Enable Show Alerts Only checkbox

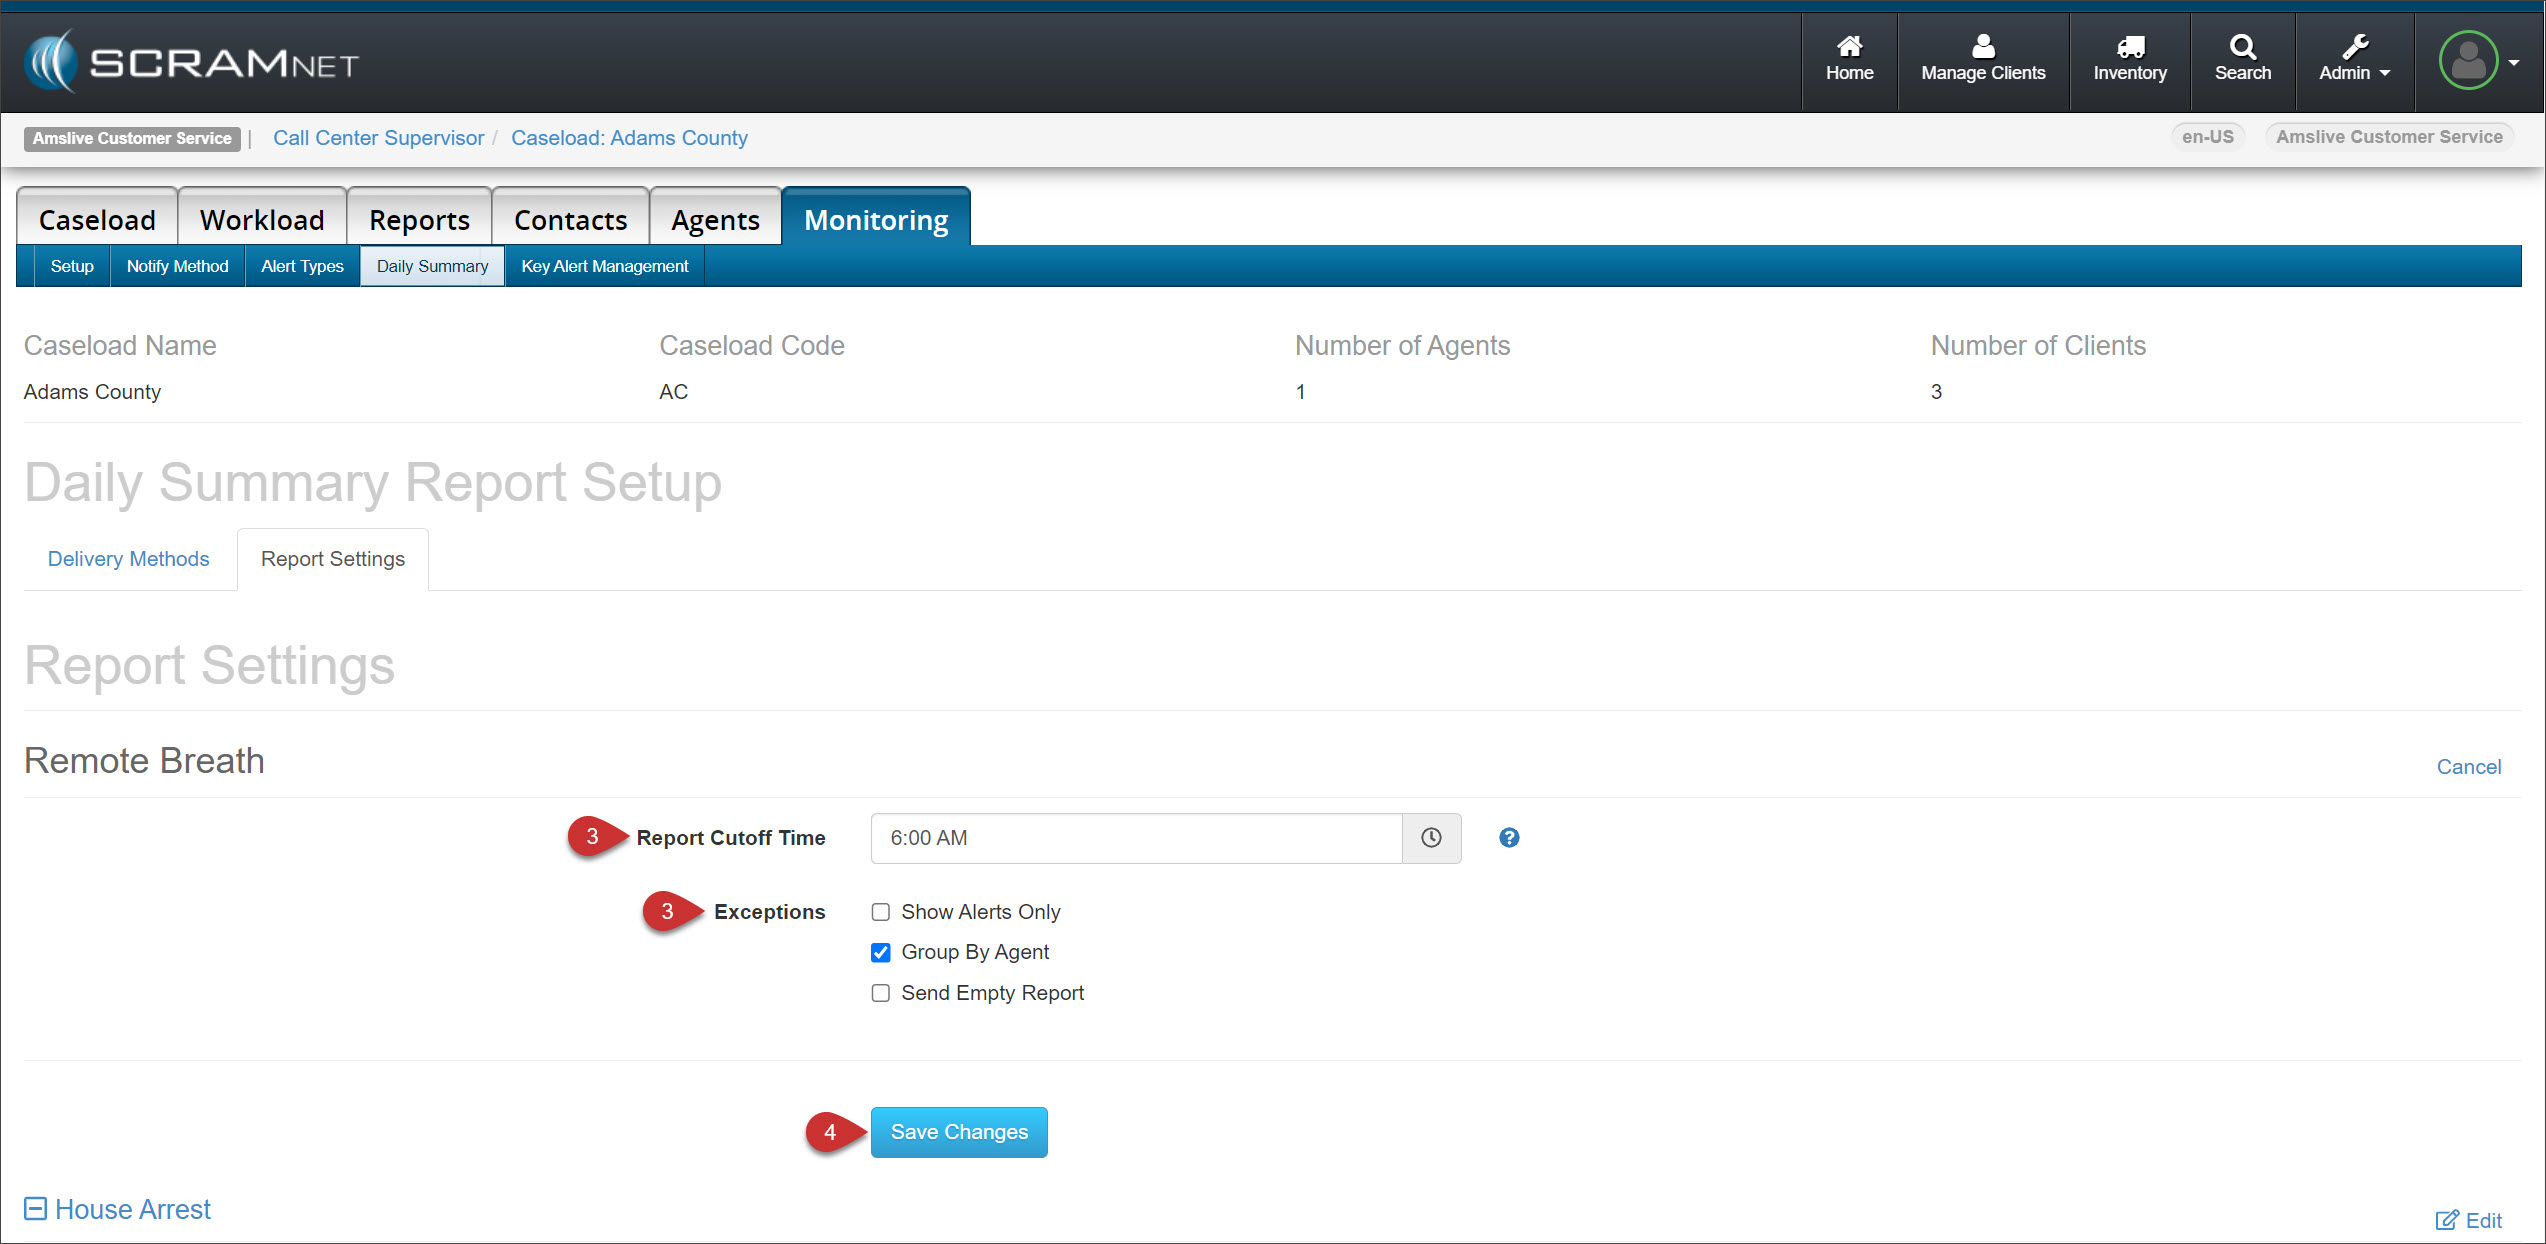(880, 912)
